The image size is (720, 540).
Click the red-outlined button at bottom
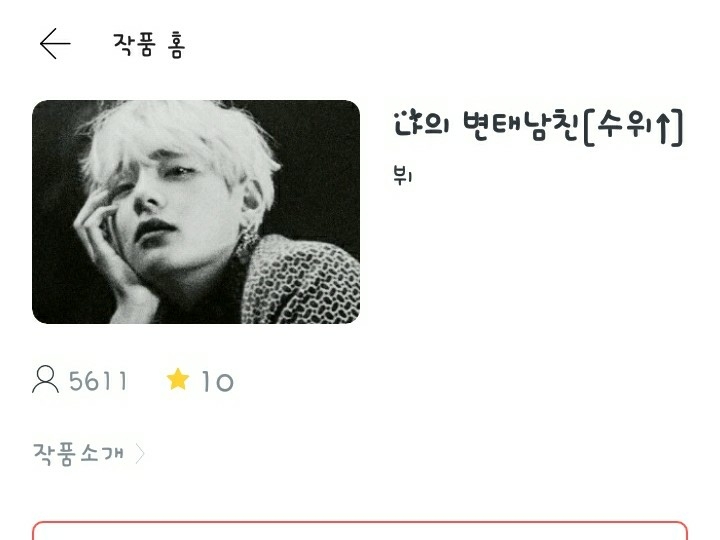[x=360, y=530]
